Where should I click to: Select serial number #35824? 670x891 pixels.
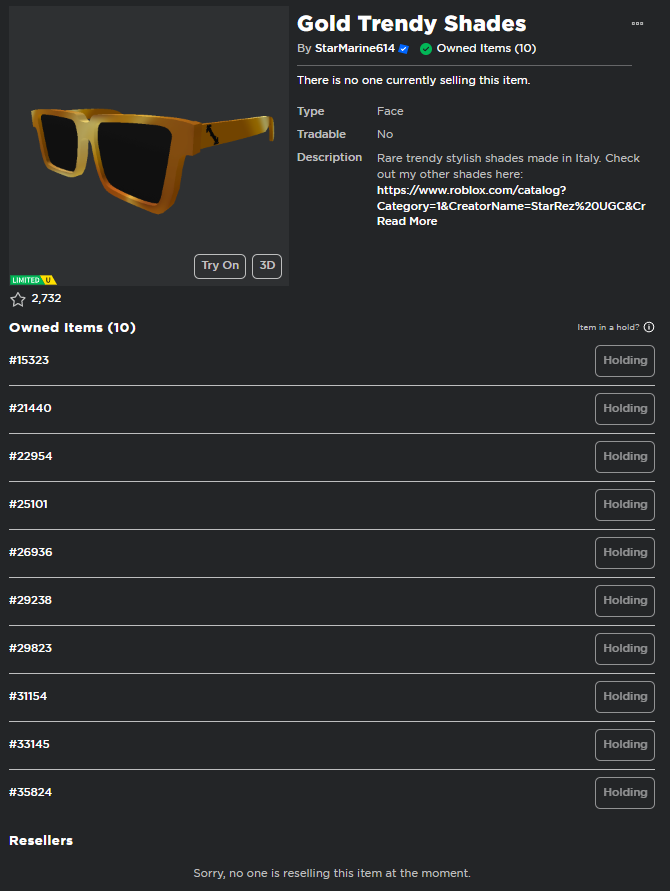click(31, 792)
